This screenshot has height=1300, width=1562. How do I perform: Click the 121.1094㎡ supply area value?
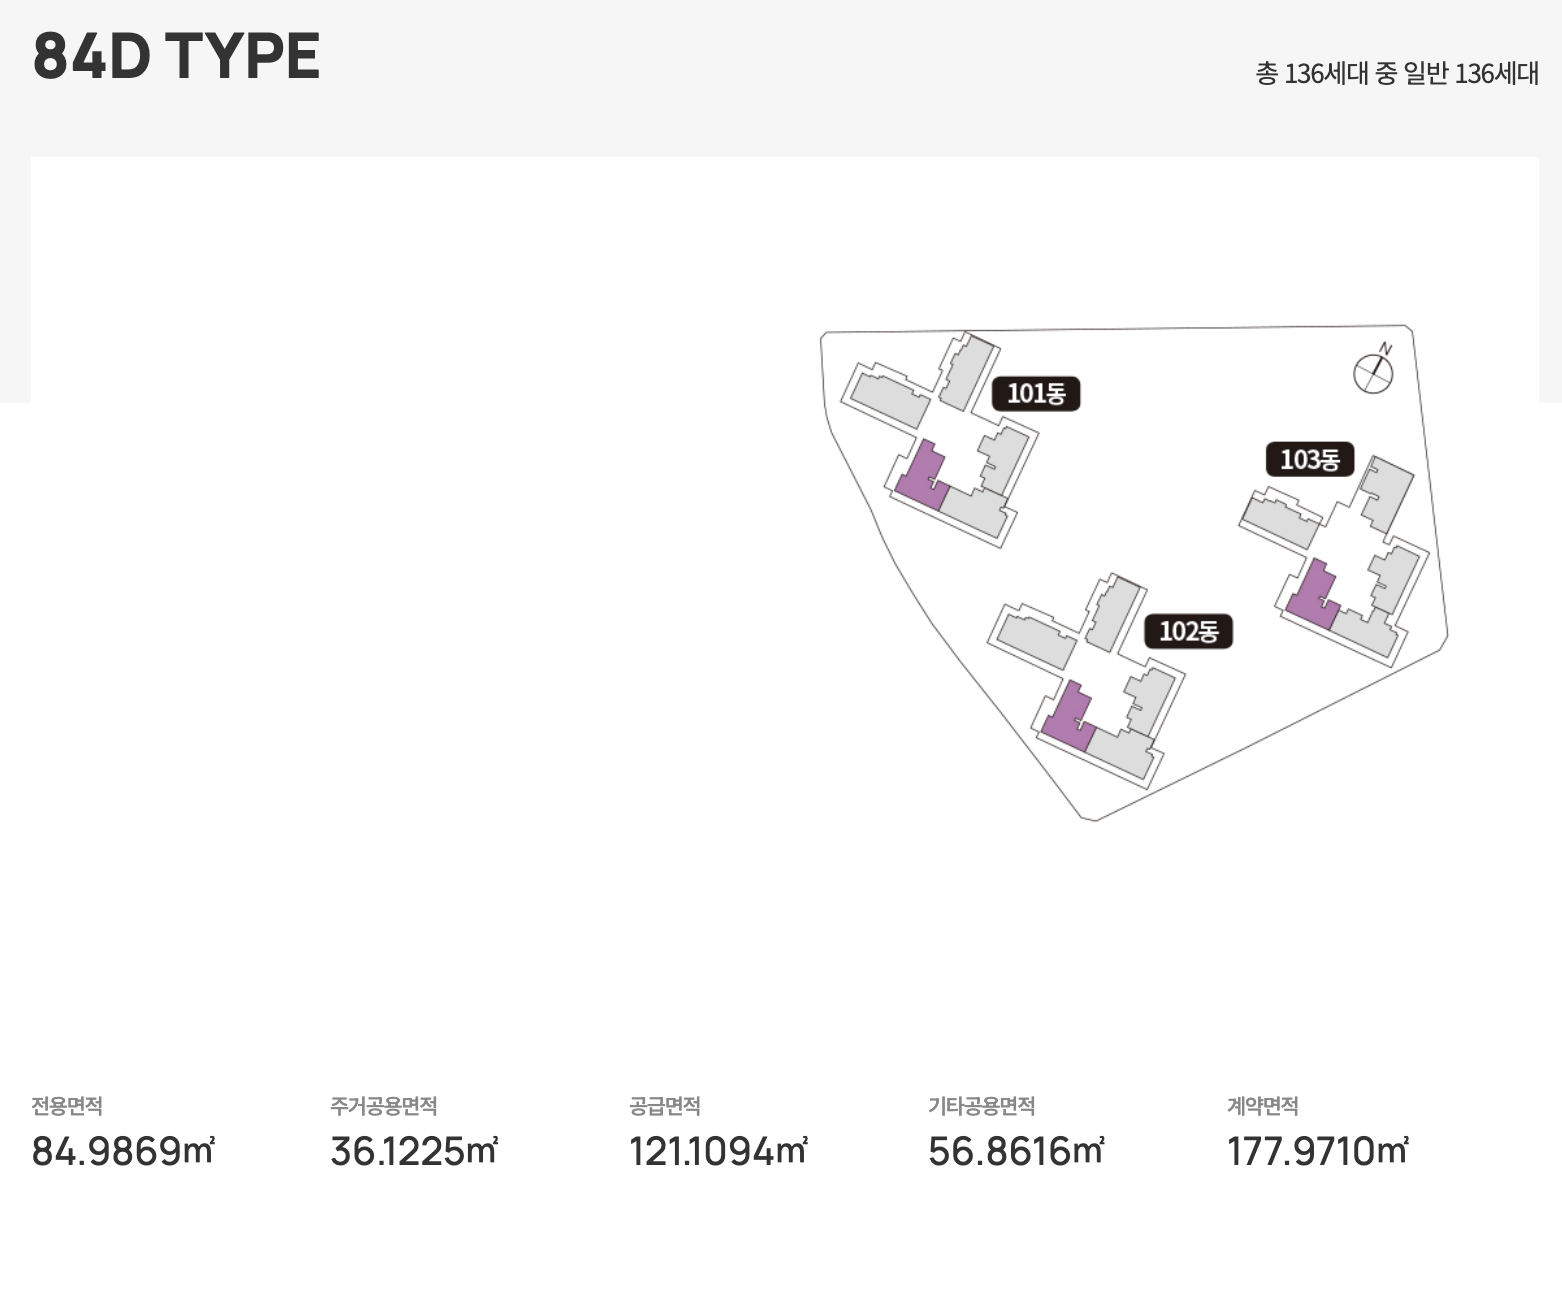pos(718,1151)
